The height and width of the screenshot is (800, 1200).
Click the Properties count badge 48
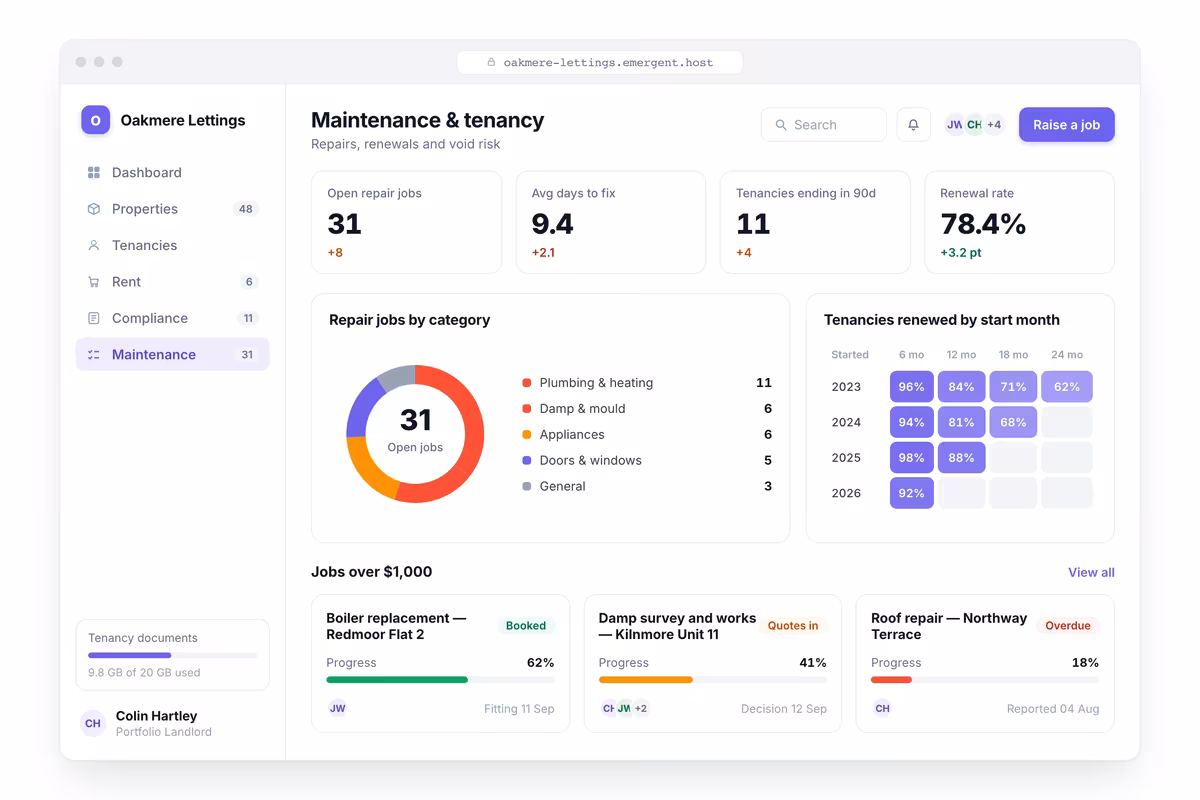point(246,209)
